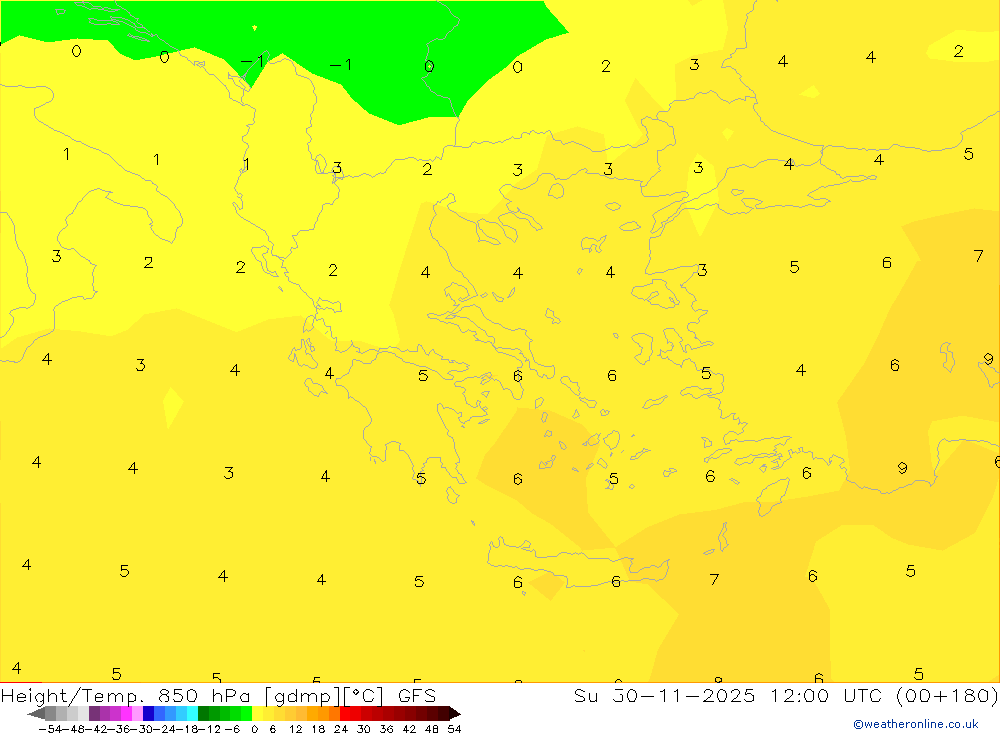Click the 9 value in southwestern Turkey
1000x733 pixels.
pyautogui.click(x=902, y=468)
